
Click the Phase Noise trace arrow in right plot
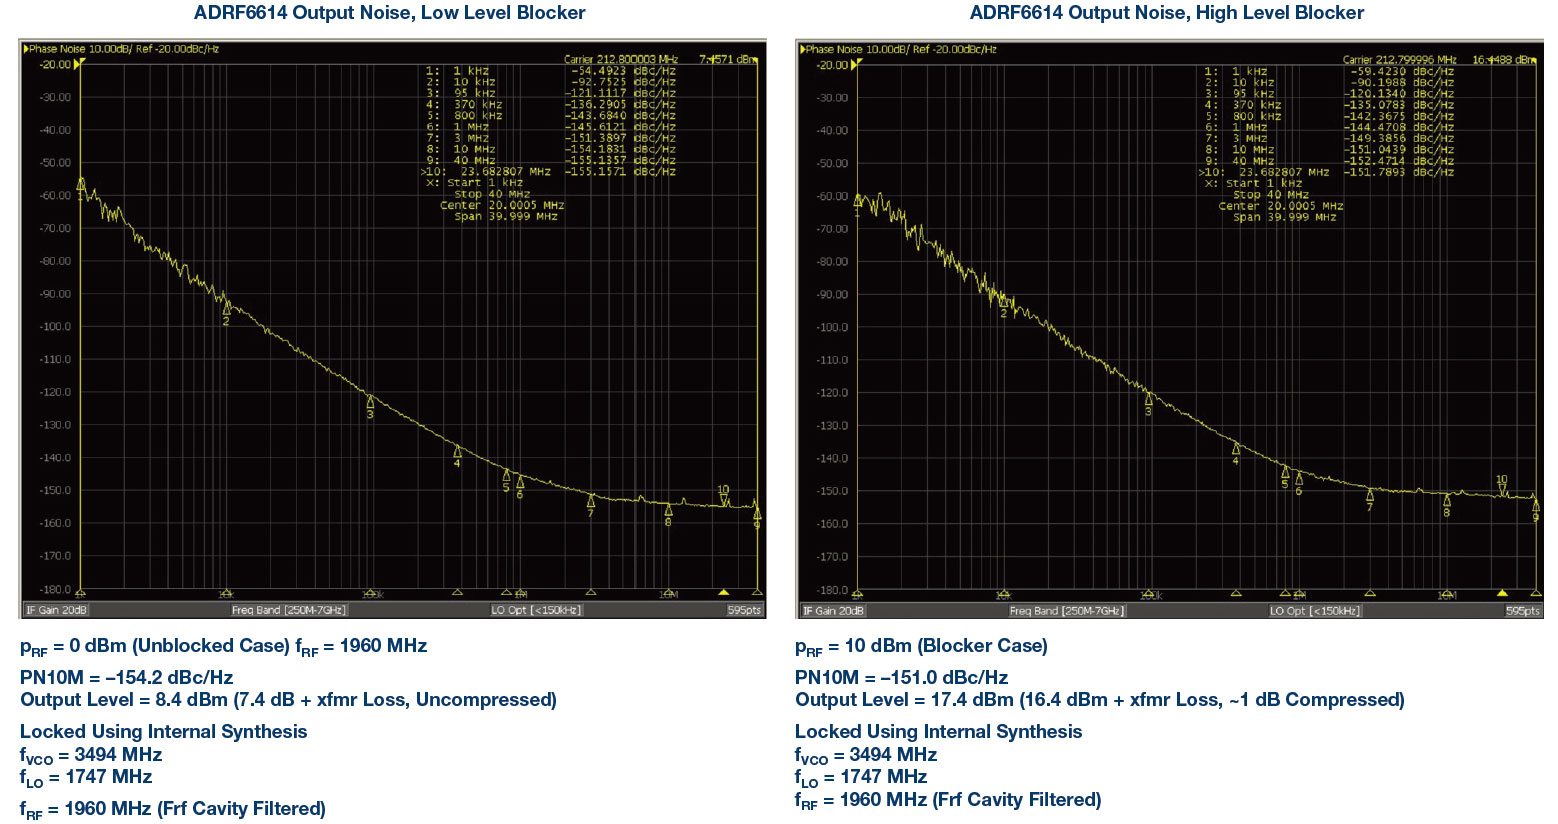pyautogui.click(x=802, y=49)
